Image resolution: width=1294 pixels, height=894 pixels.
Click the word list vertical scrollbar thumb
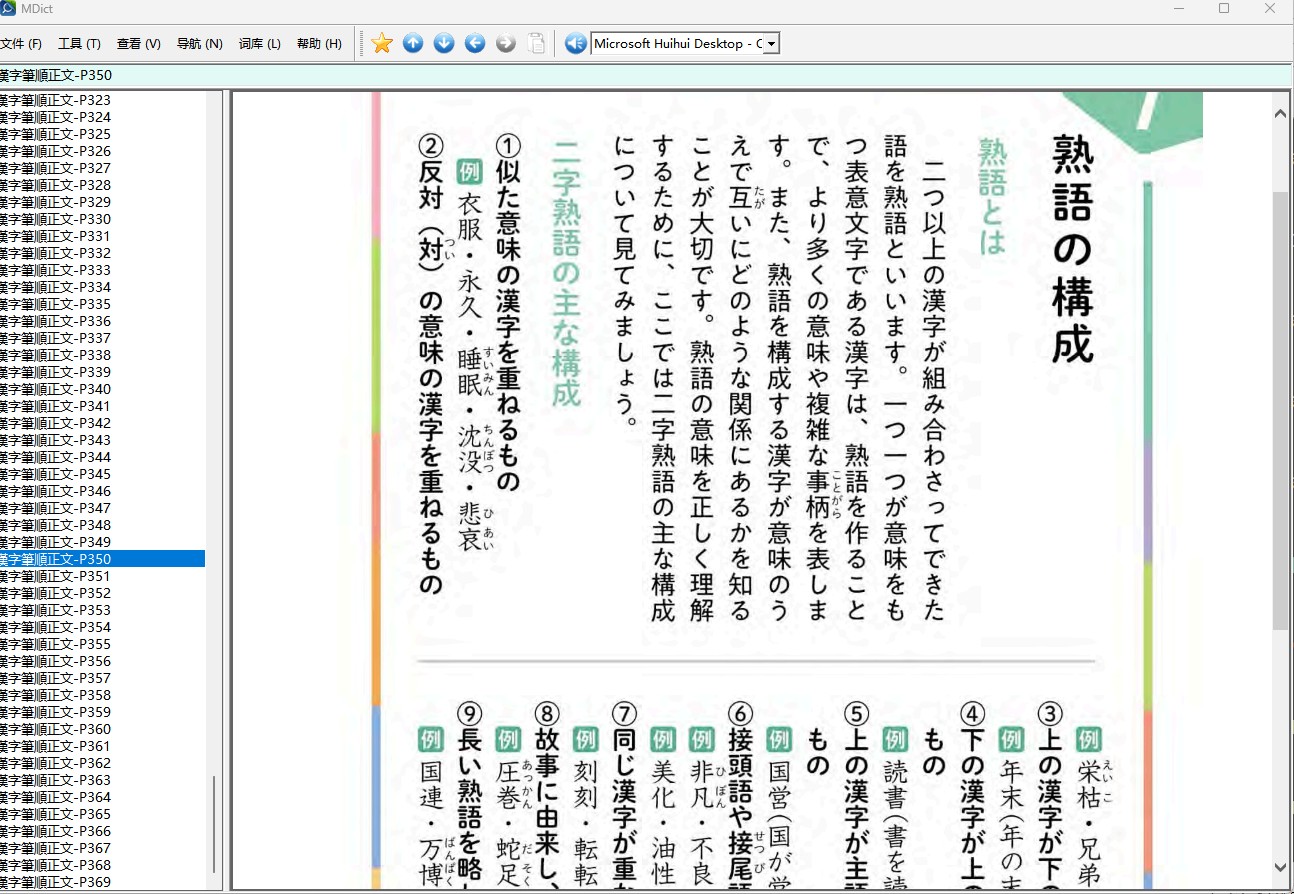point(214,825)
